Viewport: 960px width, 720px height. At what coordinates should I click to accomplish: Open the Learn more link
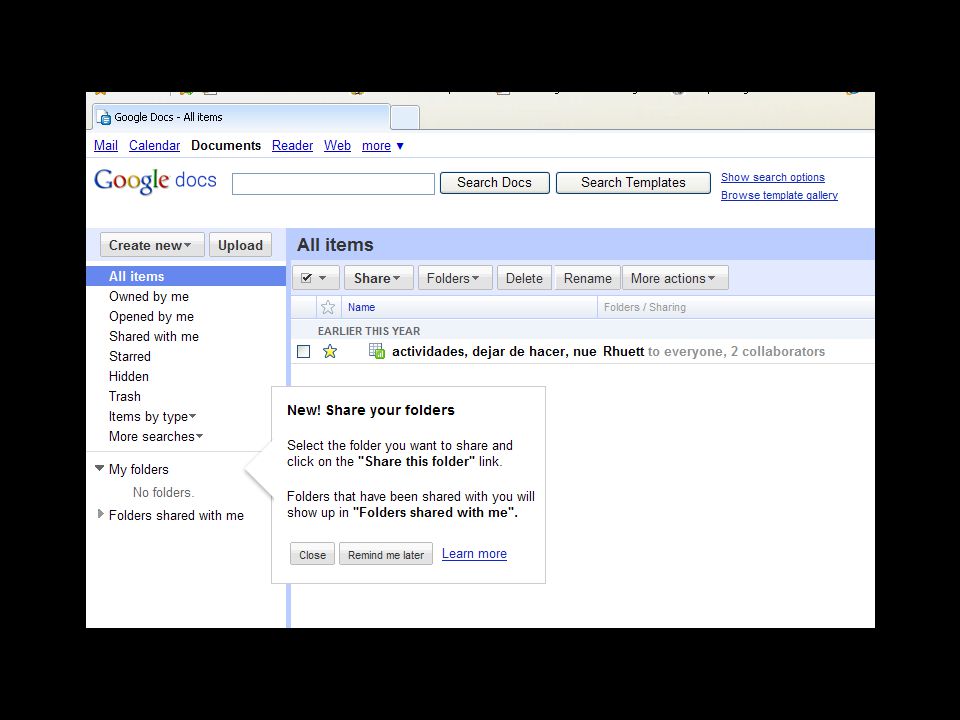tap(474, 553)
